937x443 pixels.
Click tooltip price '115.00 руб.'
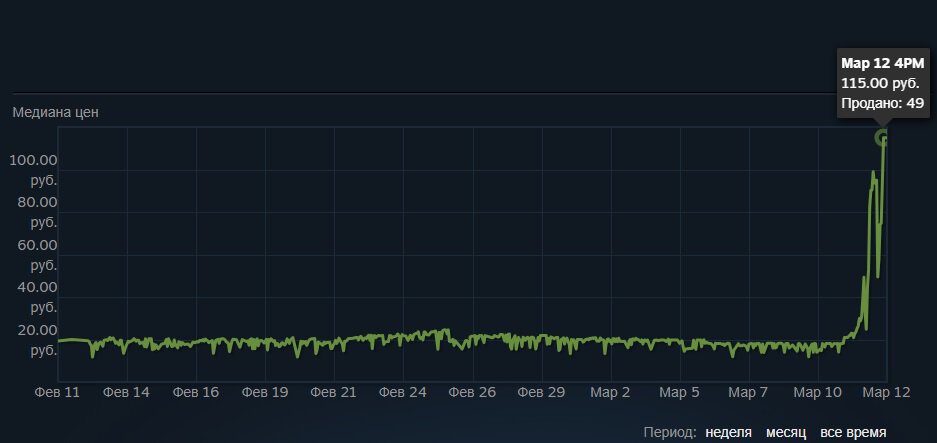point(880,83)
